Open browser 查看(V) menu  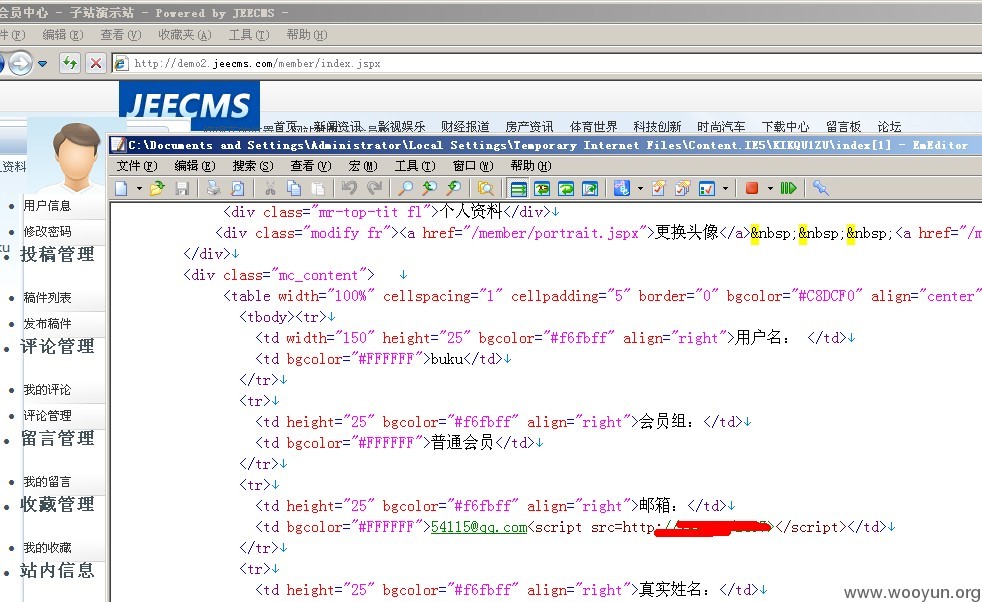point(121,35)
